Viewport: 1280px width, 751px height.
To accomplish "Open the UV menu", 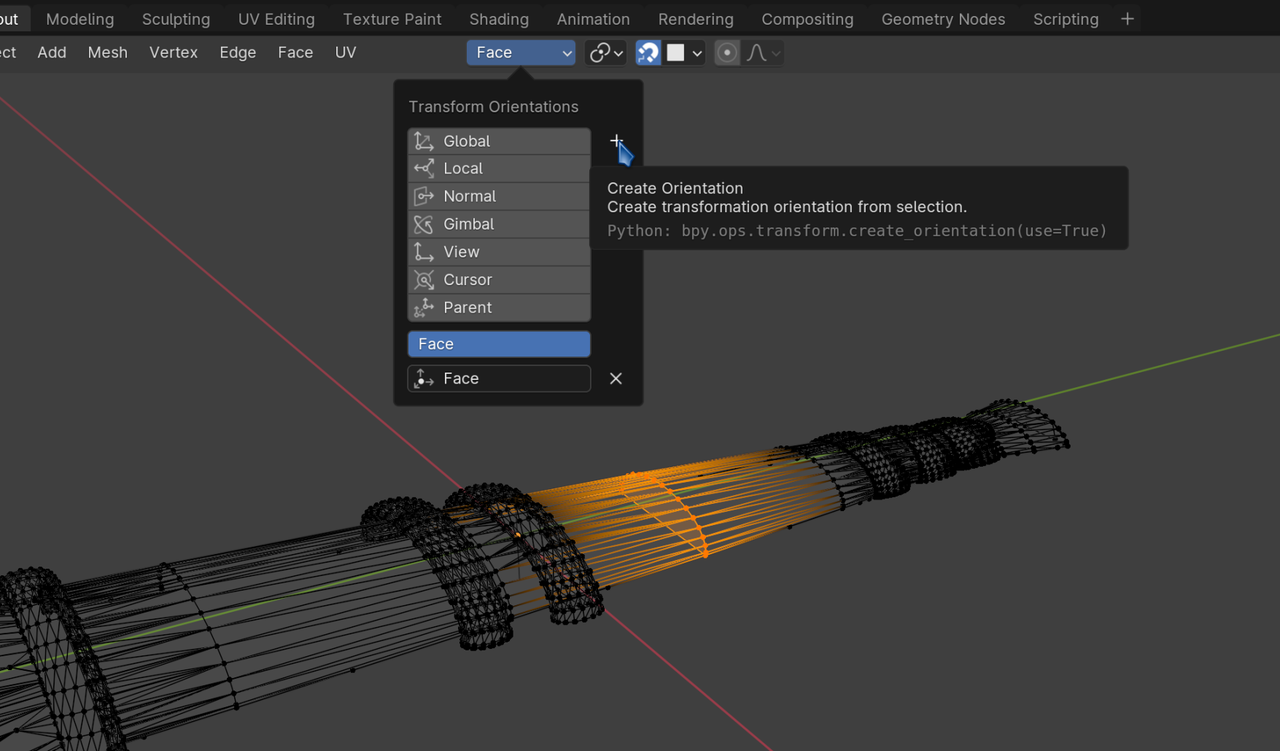I will click(x=345, y=53).
